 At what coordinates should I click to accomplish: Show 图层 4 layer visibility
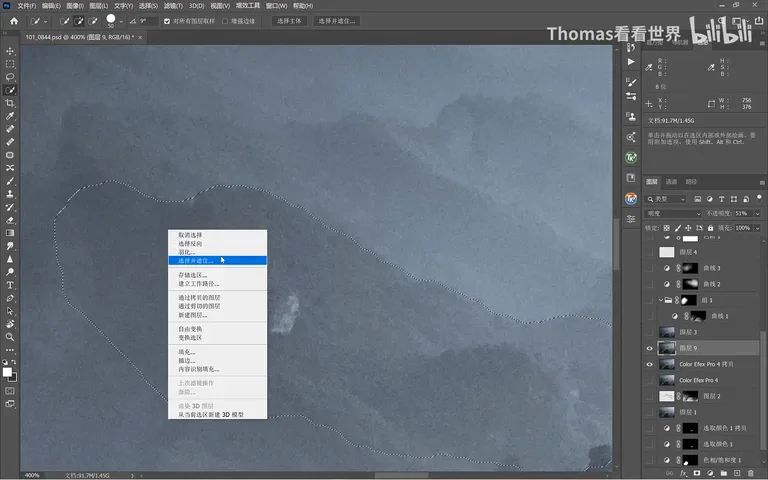650,252
